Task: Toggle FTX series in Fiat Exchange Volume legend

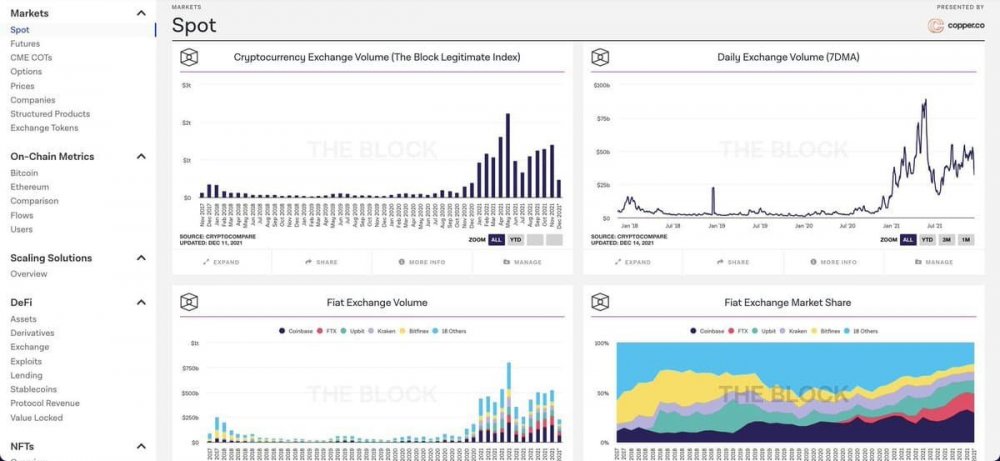Action: point(325,331)
